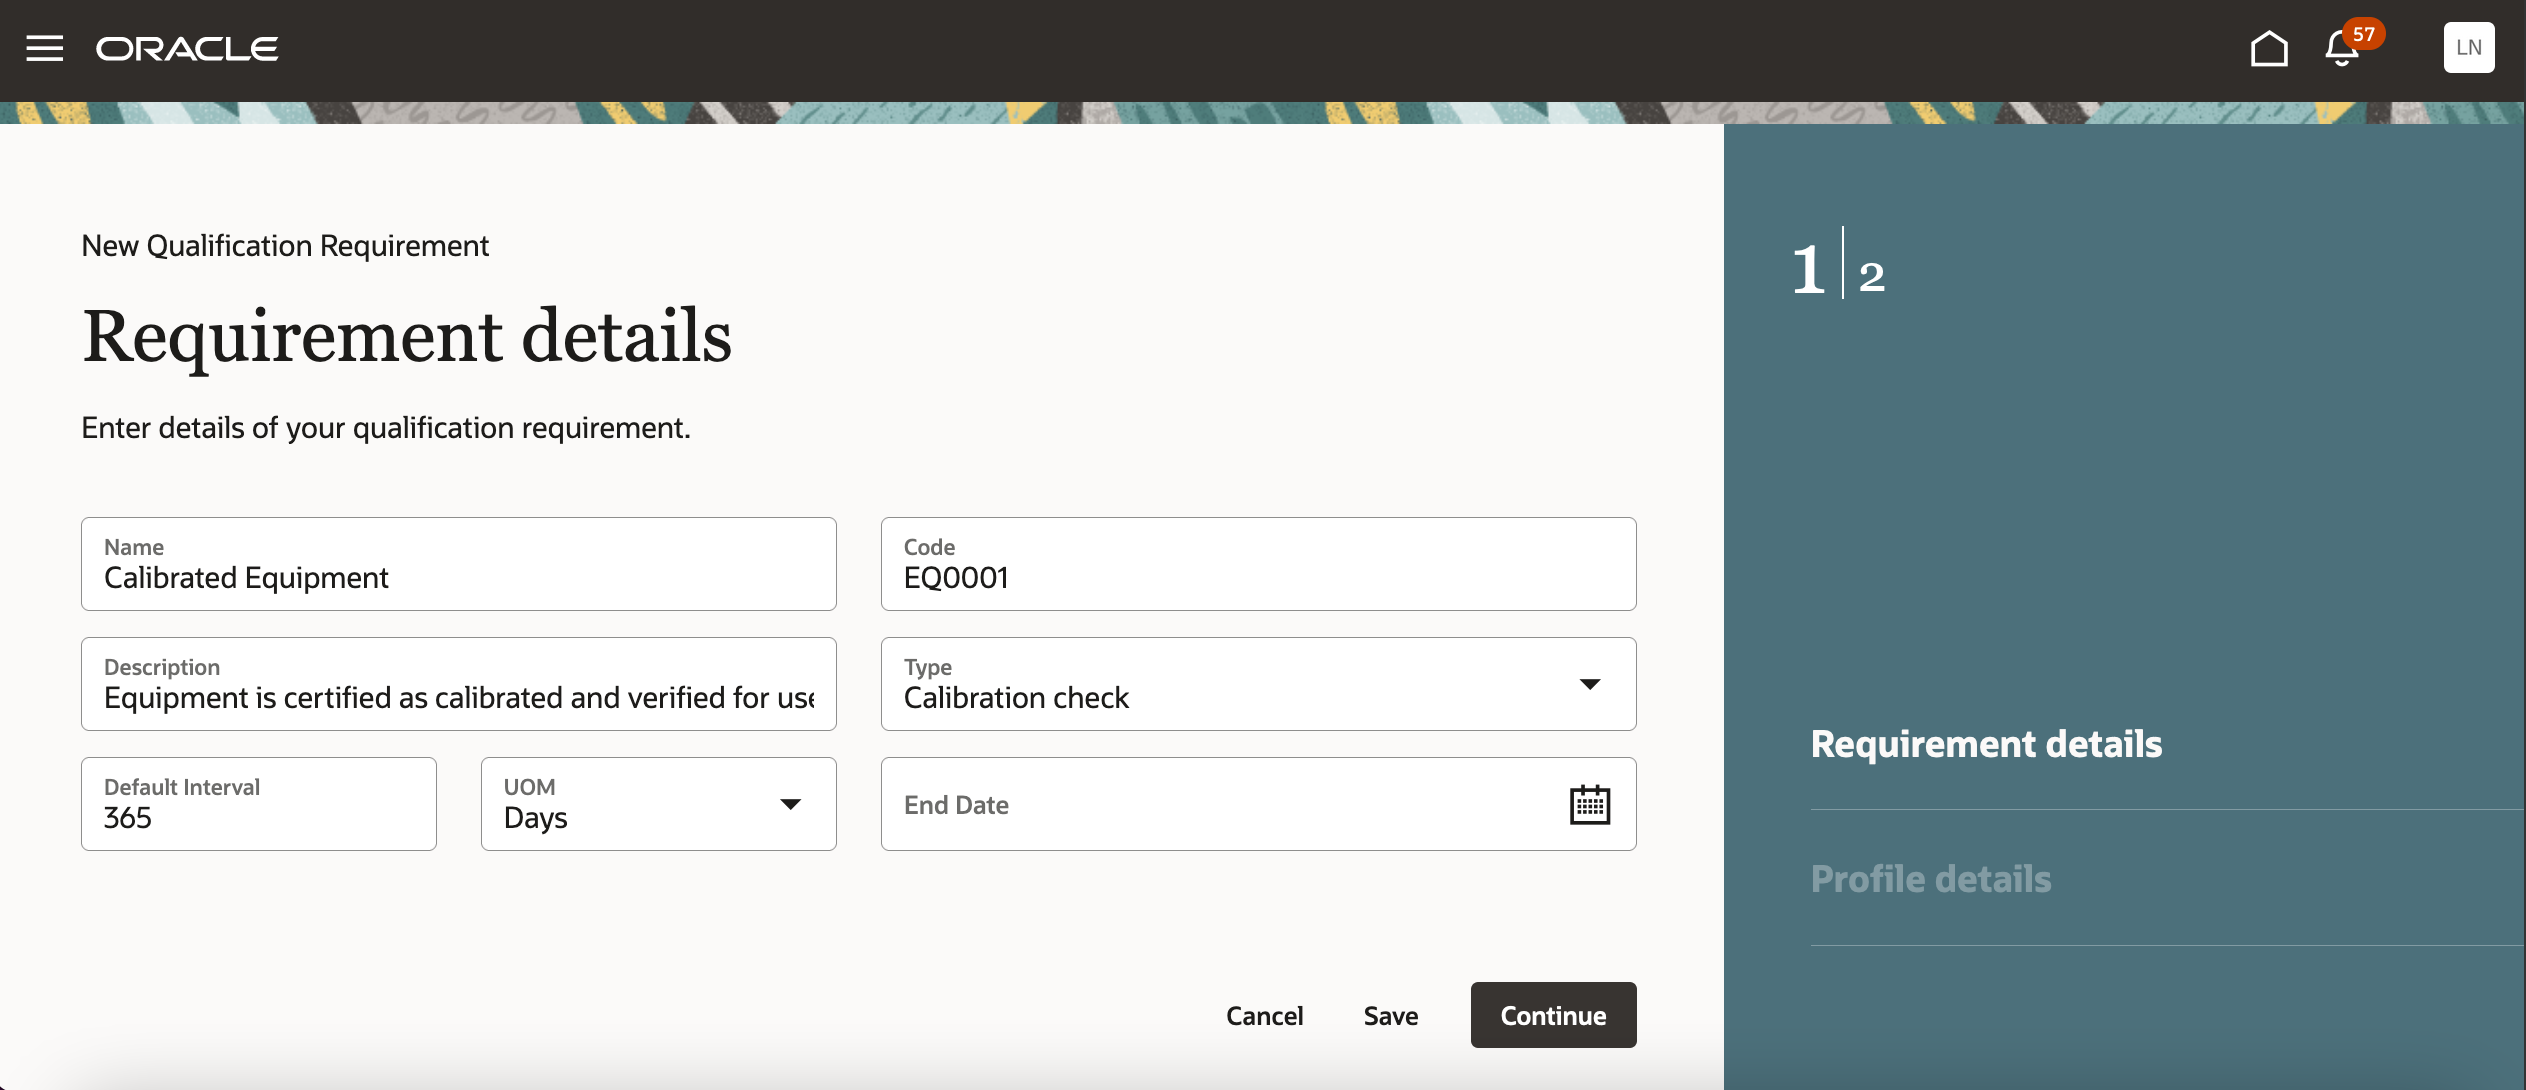Screen dimensions: 2526x1090
Task: Go to the Home icon
Action: point(2268,48)
